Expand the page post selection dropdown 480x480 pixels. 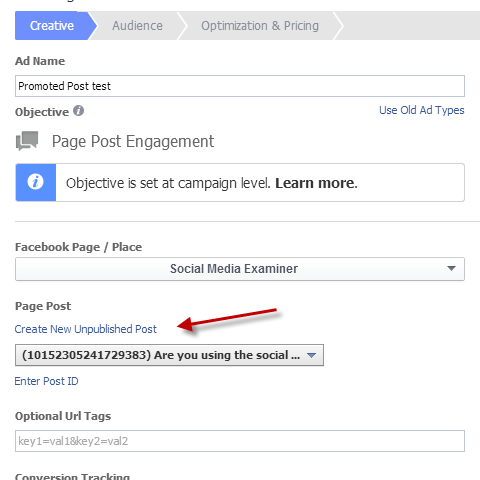[x=169, y=355]
